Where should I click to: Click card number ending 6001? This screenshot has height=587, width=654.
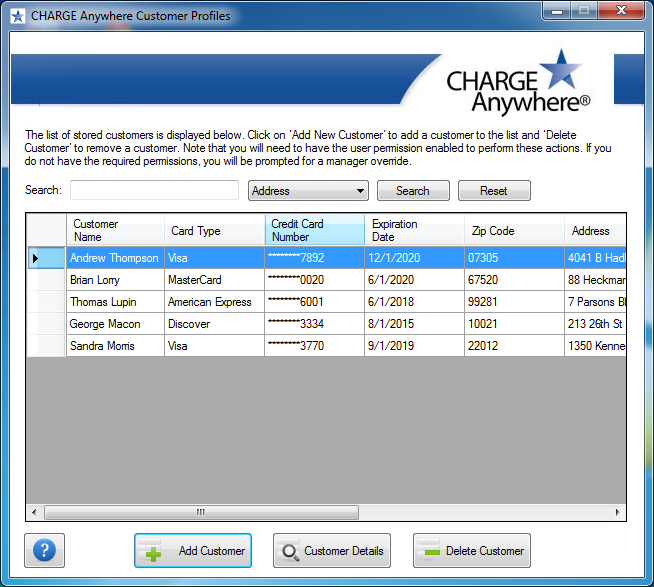pyautogui.click(x=314, y=302)
